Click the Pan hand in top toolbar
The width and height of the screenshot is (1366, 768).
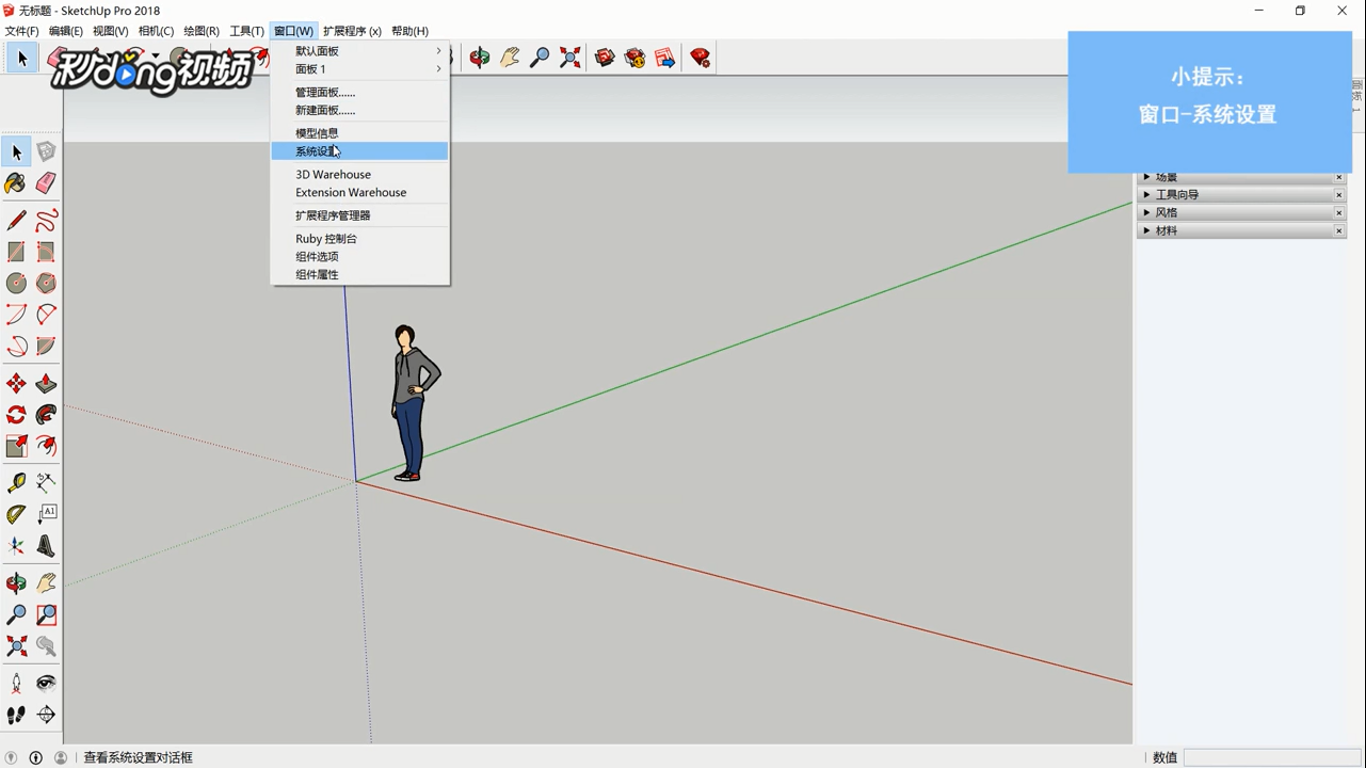(510, 58)
